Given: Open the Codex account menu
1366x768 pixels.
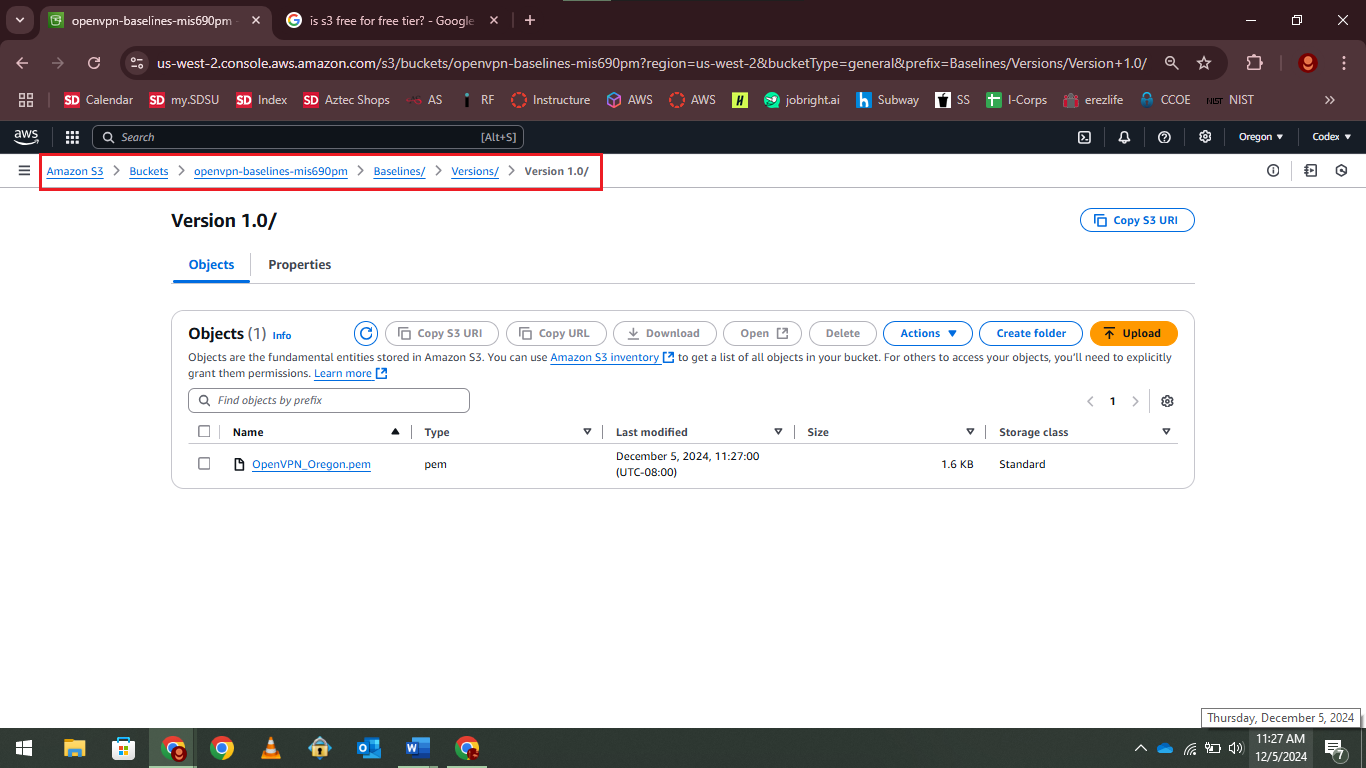Looking at the screenshot, I should click(x=1332, y=137).
